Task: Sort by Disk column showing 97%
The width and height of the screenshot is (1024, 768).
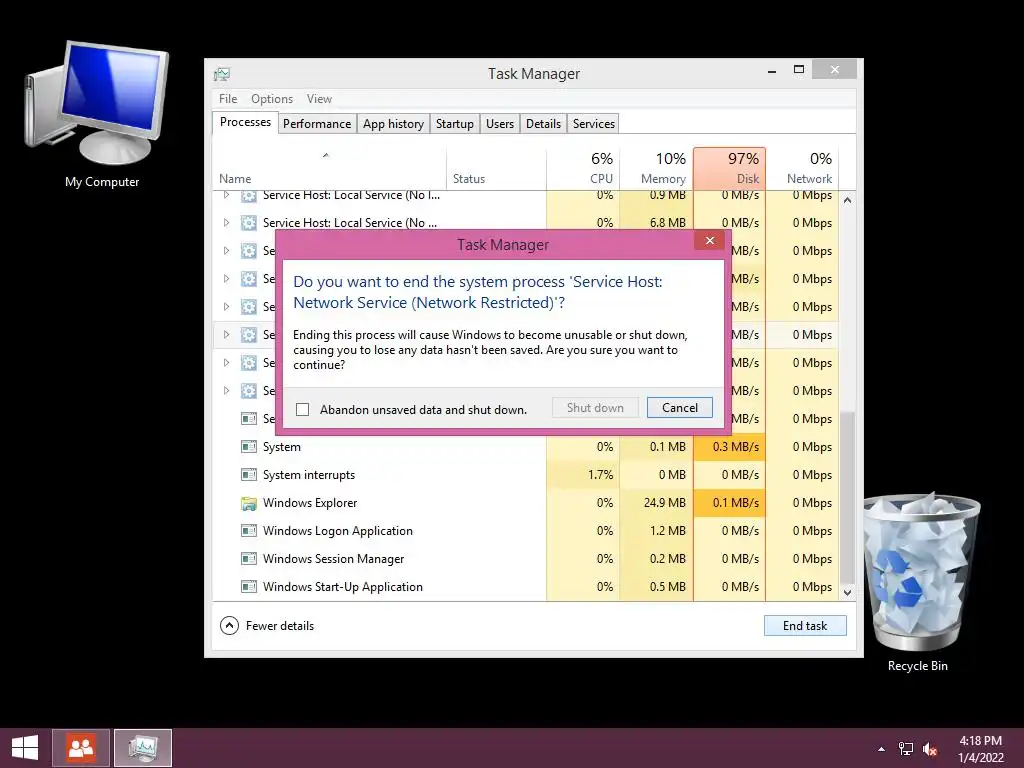Action: [729, 168]
